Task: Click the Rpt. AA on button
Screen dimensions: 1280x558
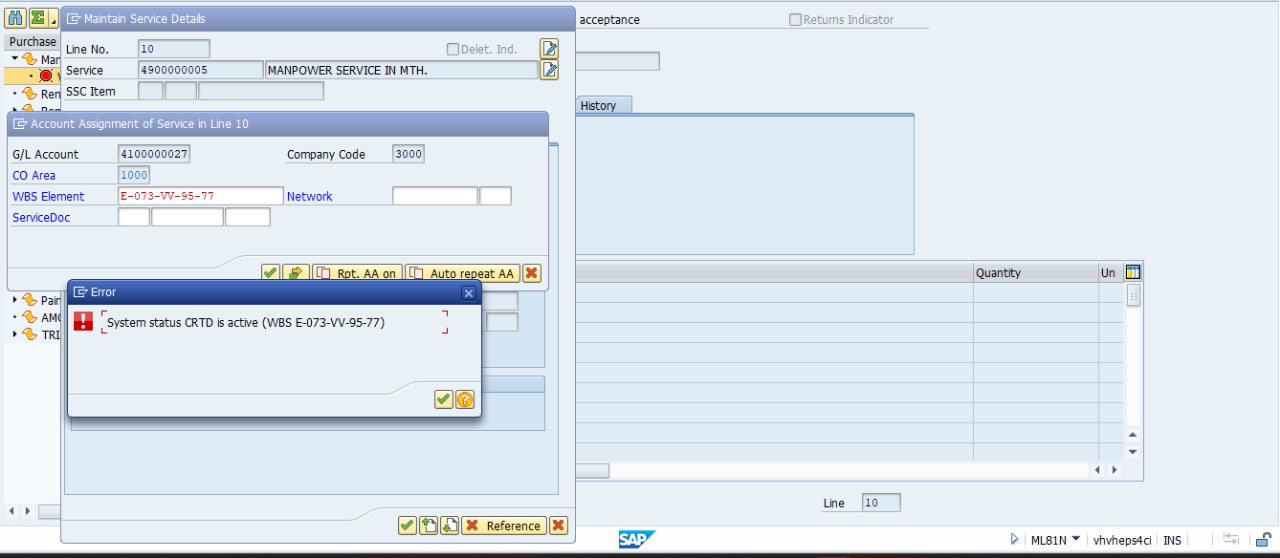Action: point(357,273)
